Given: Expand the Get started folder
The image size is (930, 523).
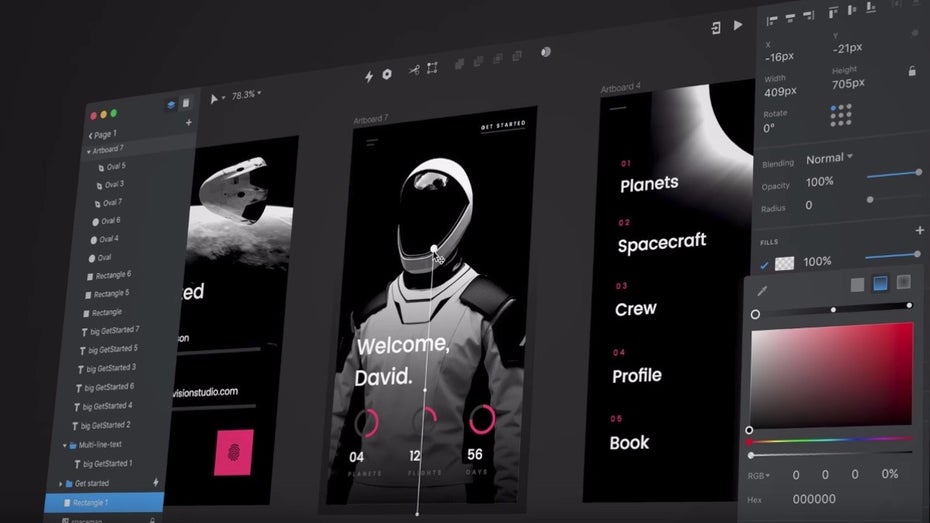Looking at the screenshot, I should point(62,484).
